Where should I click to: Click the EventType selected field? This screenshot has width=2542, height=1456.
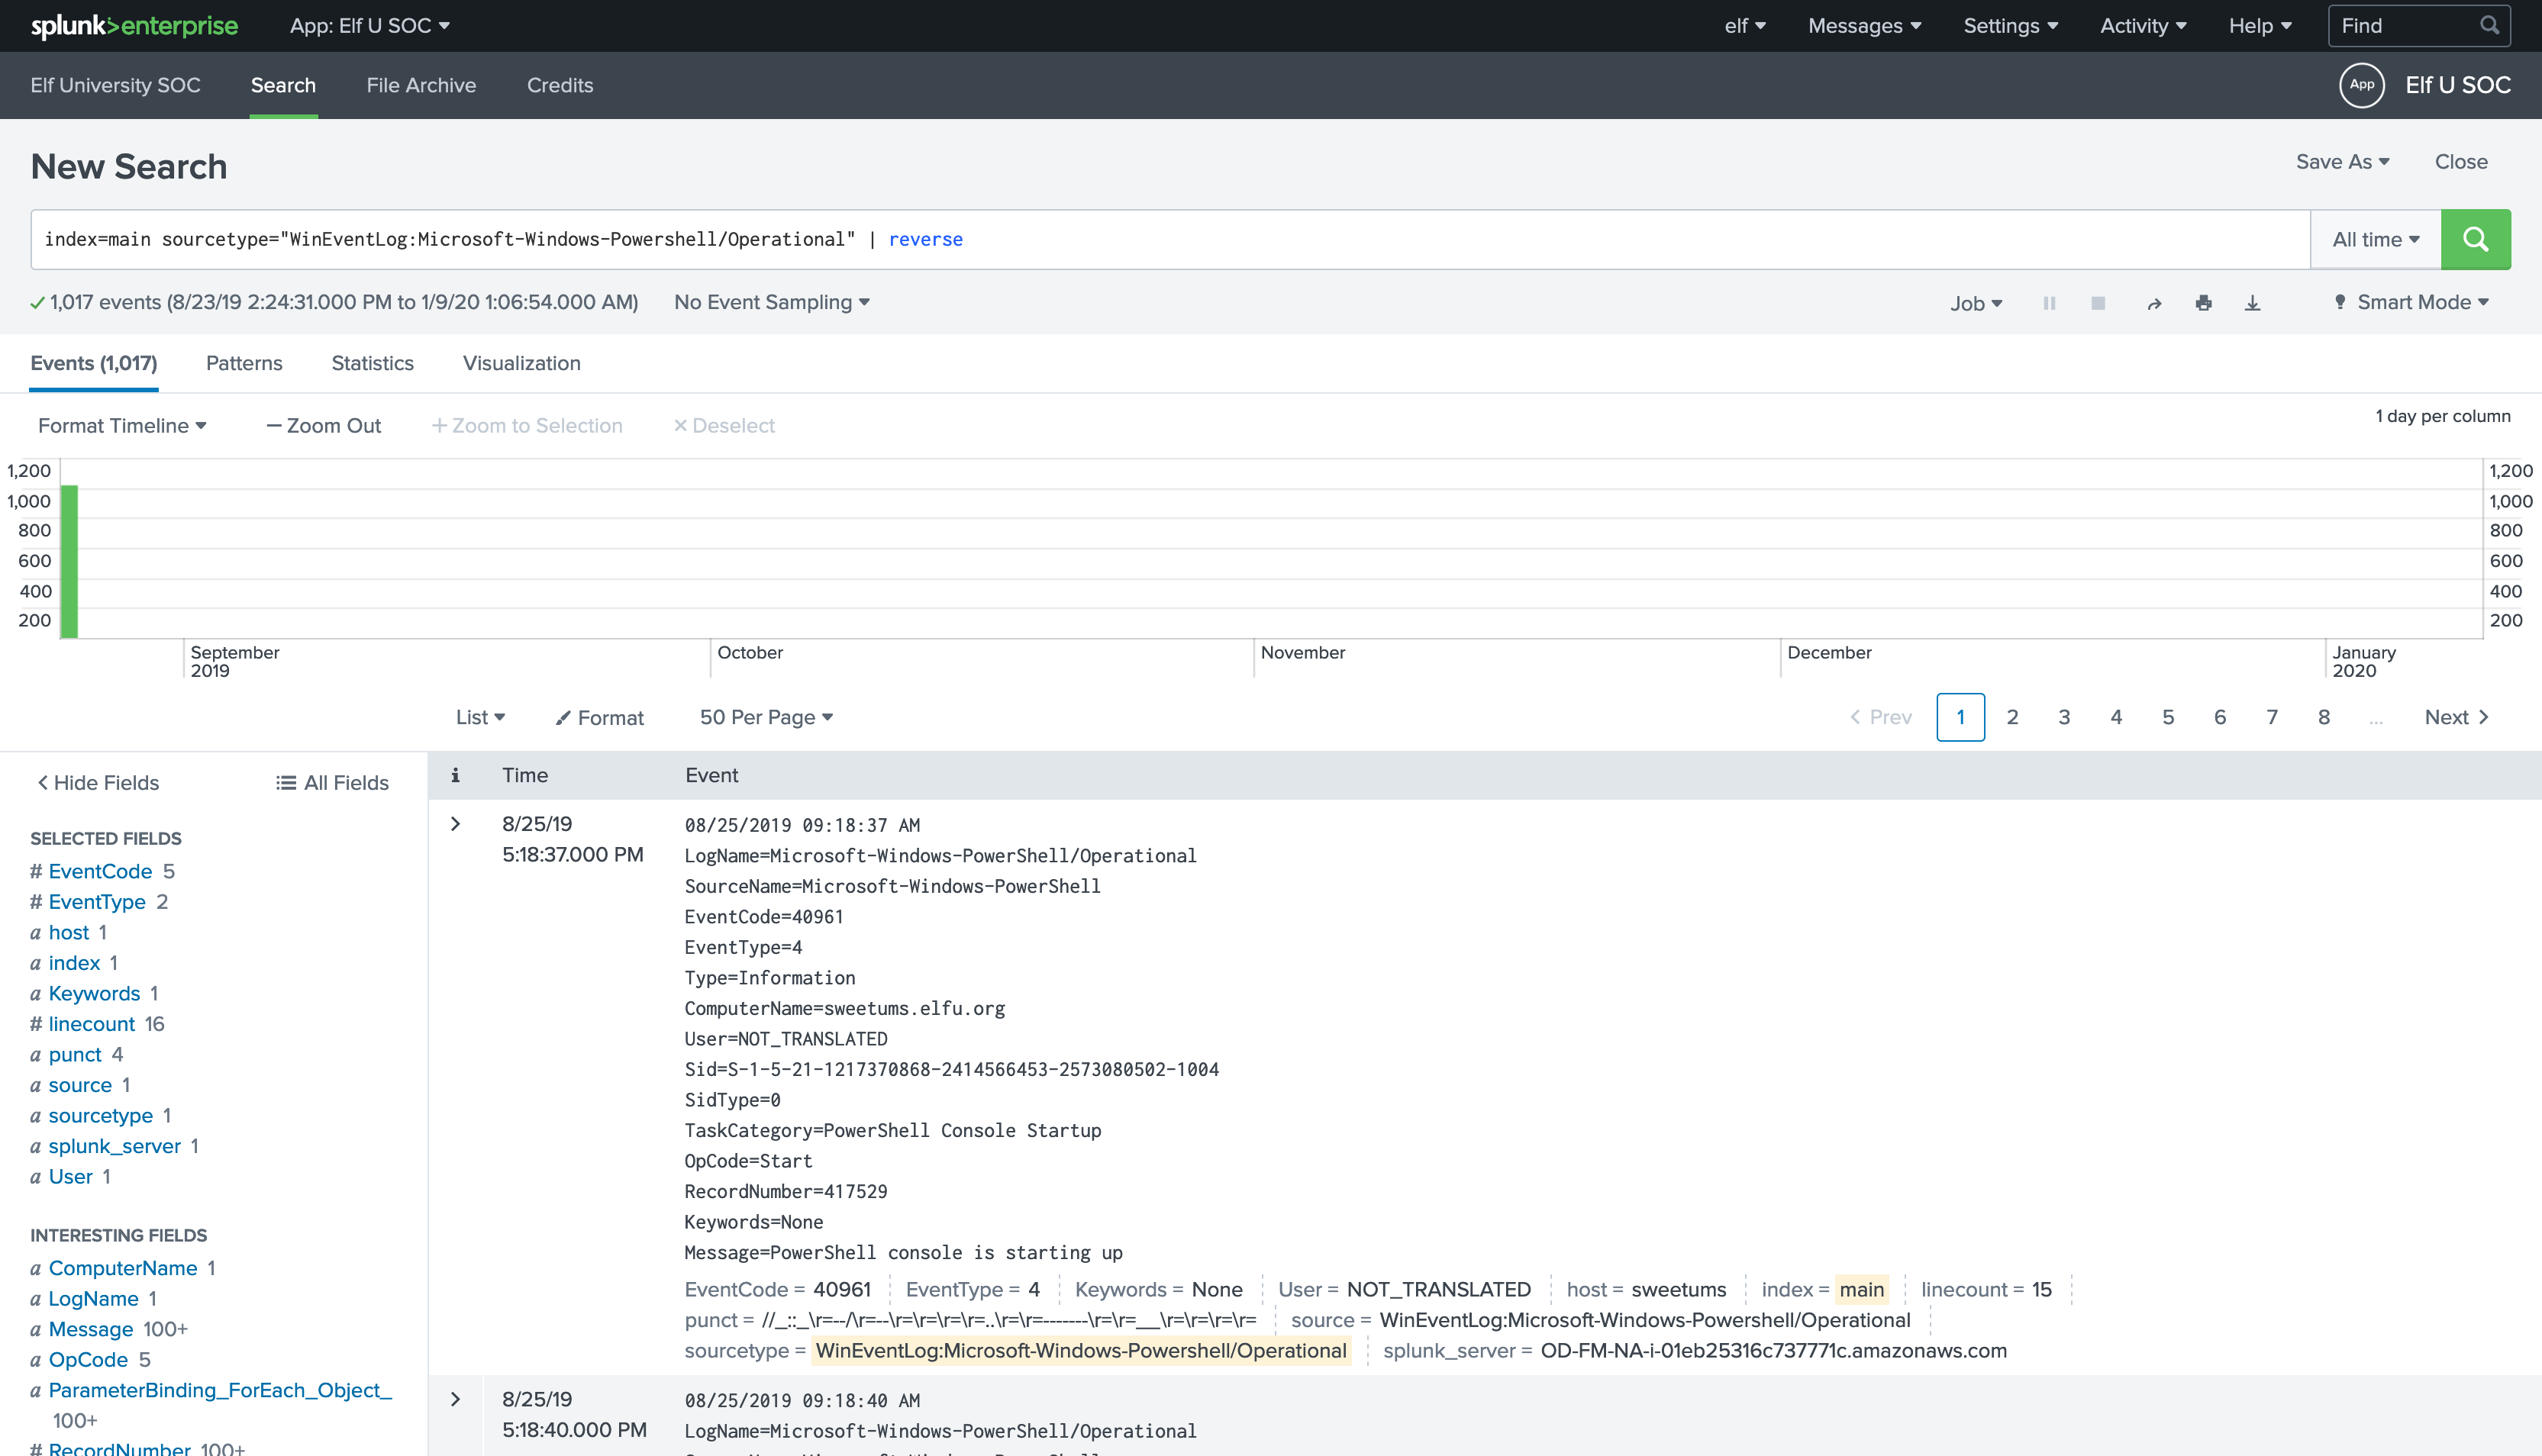click(x=97, y=902)
